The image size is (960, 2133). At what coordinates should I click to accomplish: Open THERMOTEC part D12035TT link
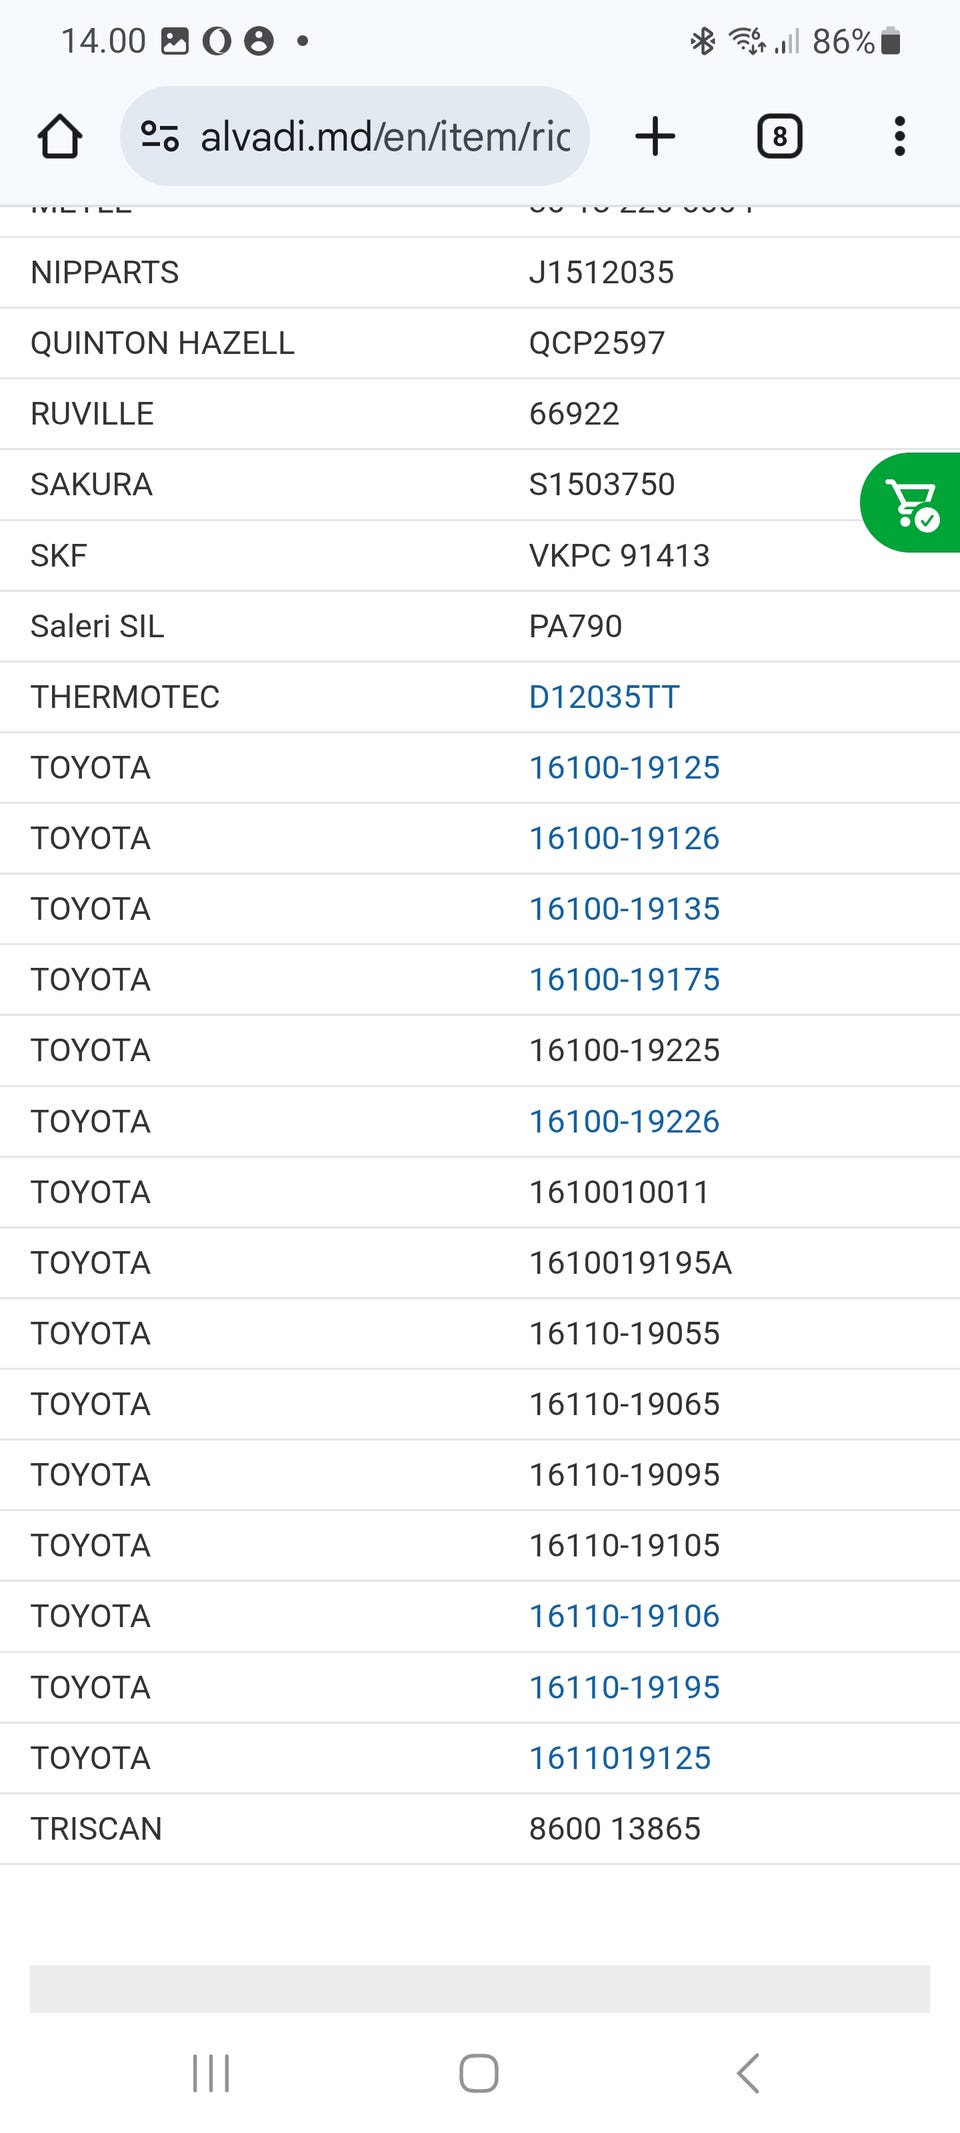click(x=604, y=697)
